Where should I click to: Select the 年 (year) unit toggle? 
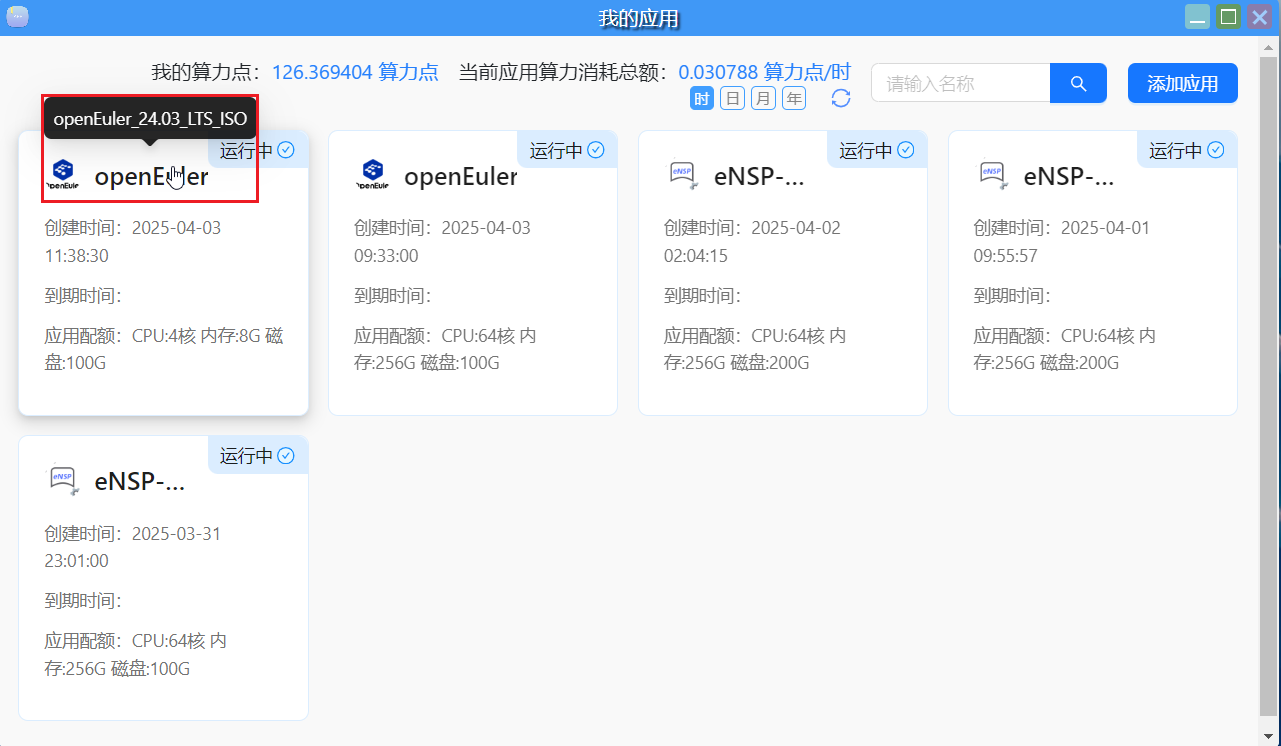click(794, 98)
